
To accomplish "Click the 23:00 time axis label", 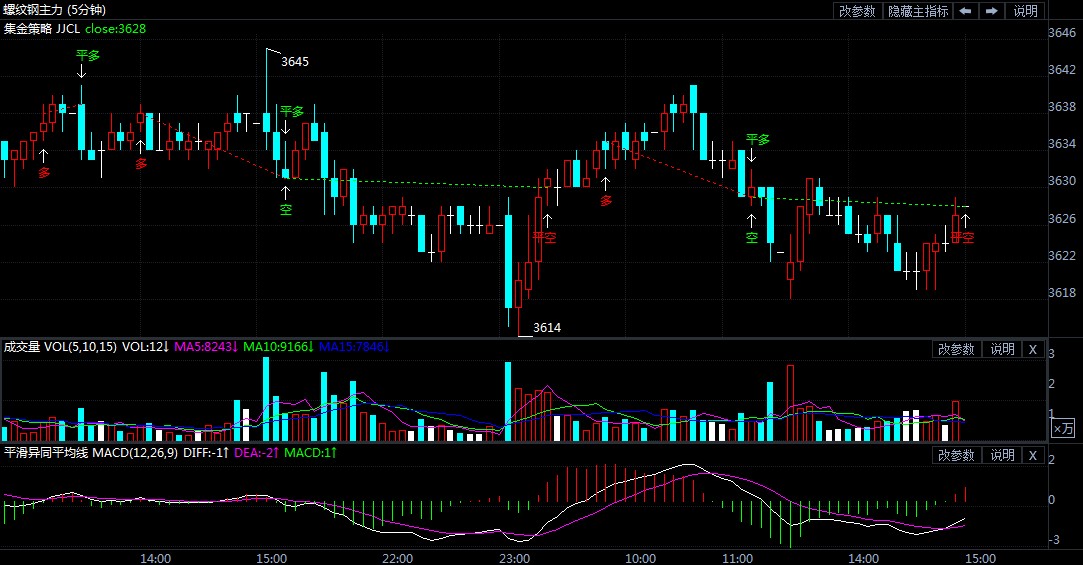I will [515, 558].
